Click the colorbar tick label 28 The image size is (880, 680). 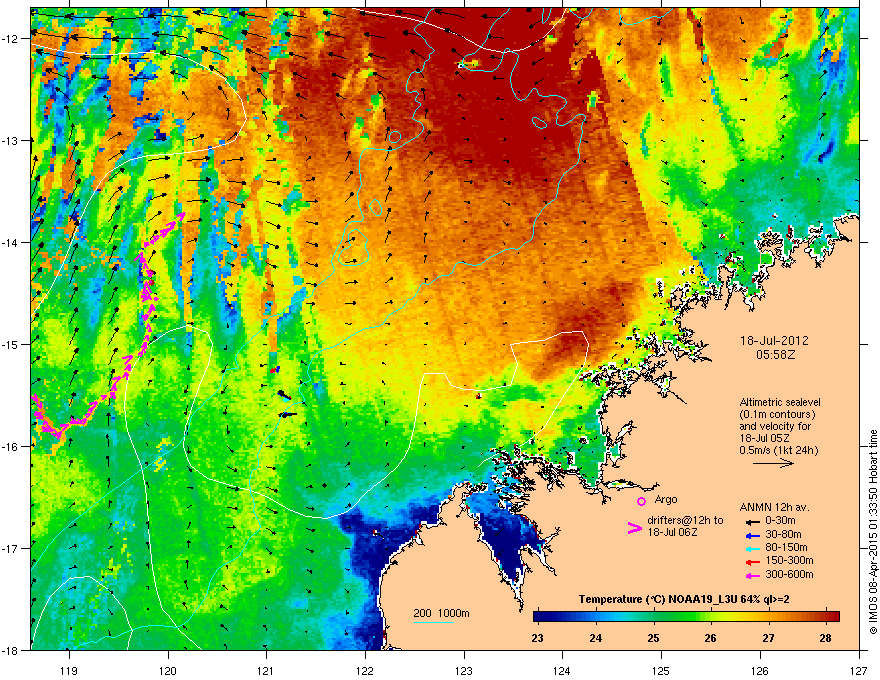tap(825, 638)
